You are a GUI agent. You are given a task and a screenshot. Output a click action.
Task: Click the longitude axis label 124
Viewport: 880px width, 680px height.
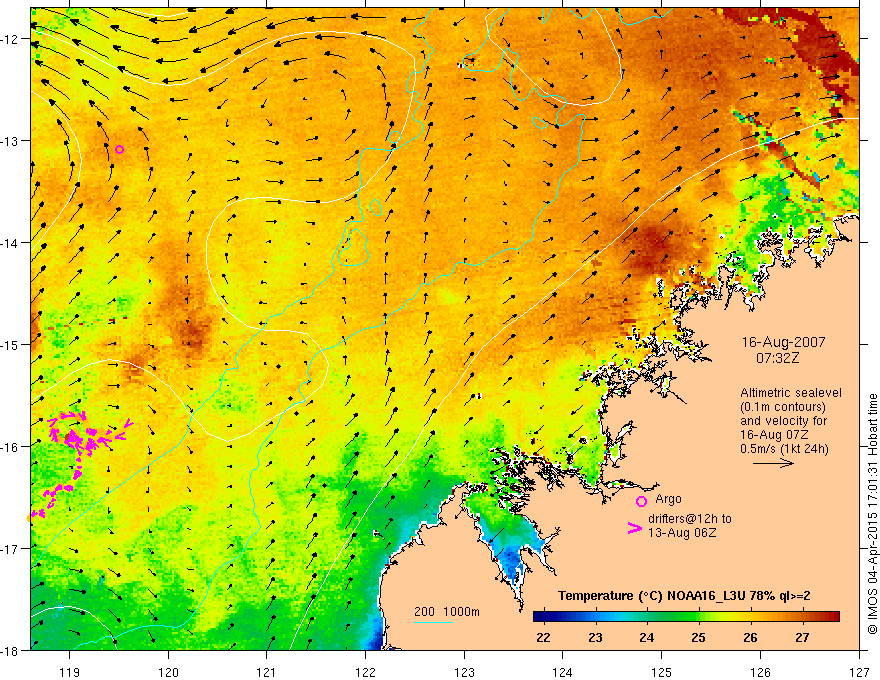(x=563, y=672)
